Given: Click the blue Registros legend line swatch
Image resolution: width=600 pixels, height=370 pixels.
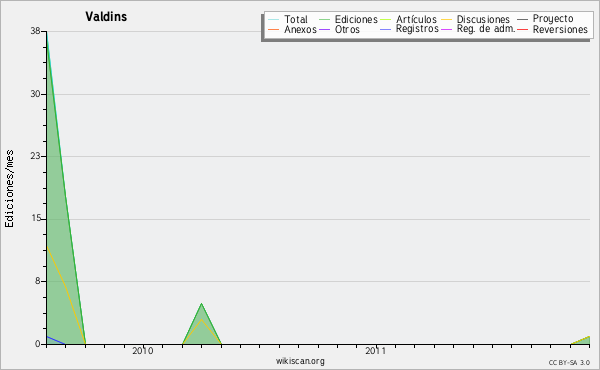Looking at the screenshot, I should [385, 30].
